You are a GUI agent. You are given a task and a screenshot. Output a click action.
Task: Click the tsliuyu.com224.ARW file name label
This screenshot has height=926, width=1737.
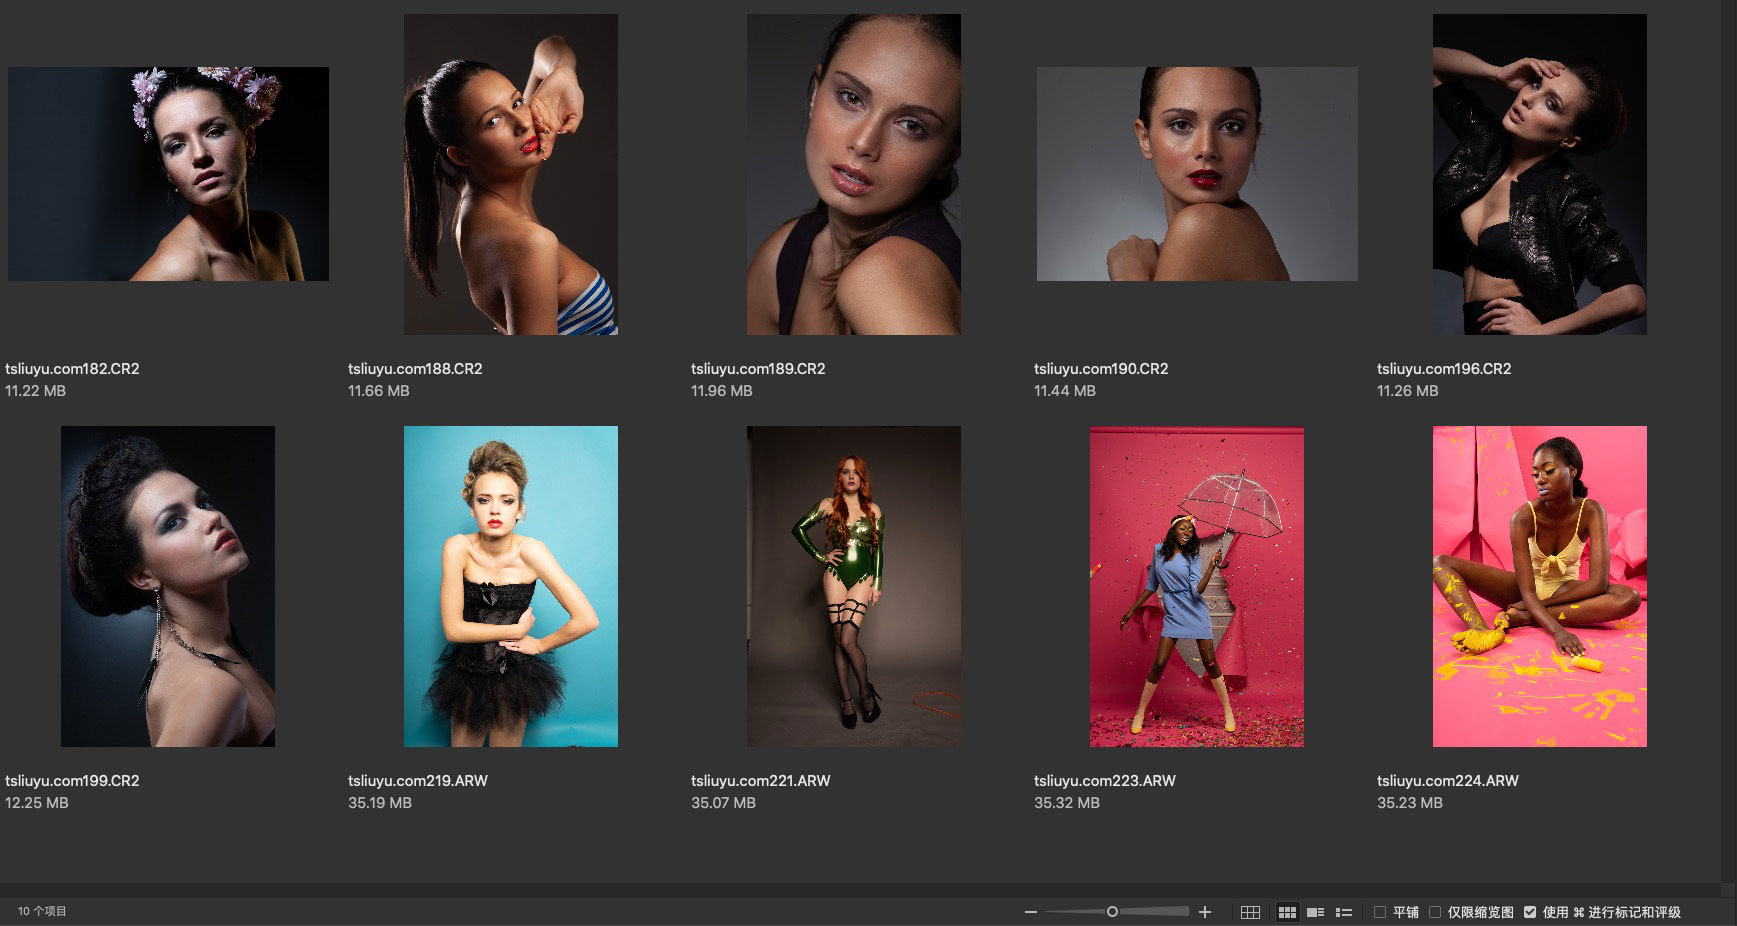1447,781
